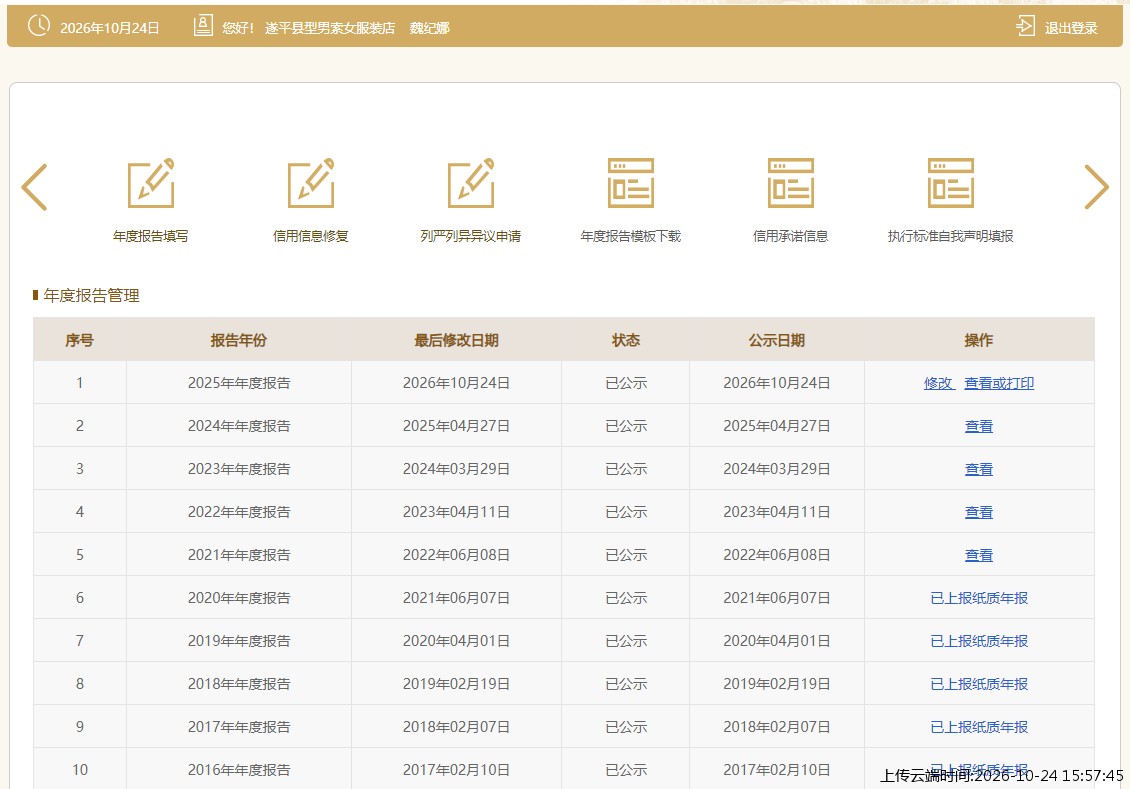Click 已上报纸质年报 for the 2017年年度报告
1130x789 pixels.
pyautogui.click(x=979, y=727)
